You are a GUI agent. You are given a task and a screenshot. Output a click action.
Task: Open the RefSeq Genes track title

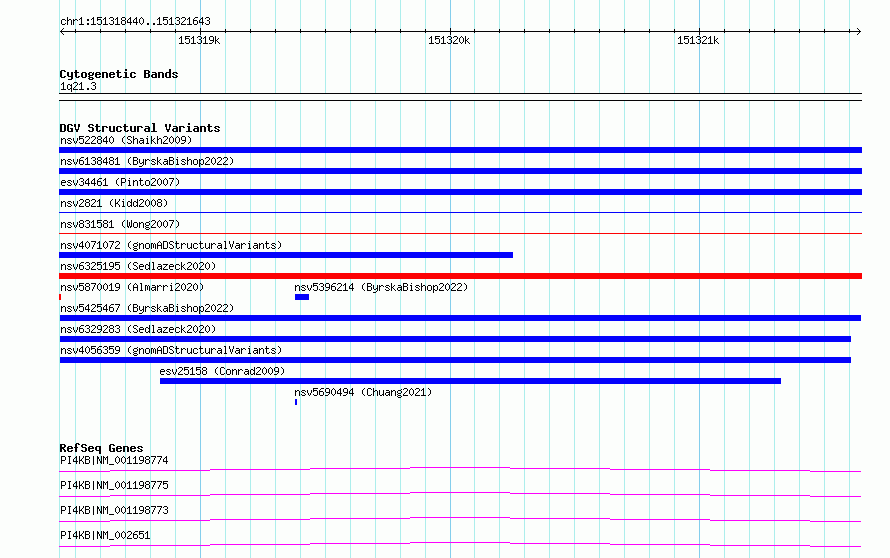tap(101, 448)
